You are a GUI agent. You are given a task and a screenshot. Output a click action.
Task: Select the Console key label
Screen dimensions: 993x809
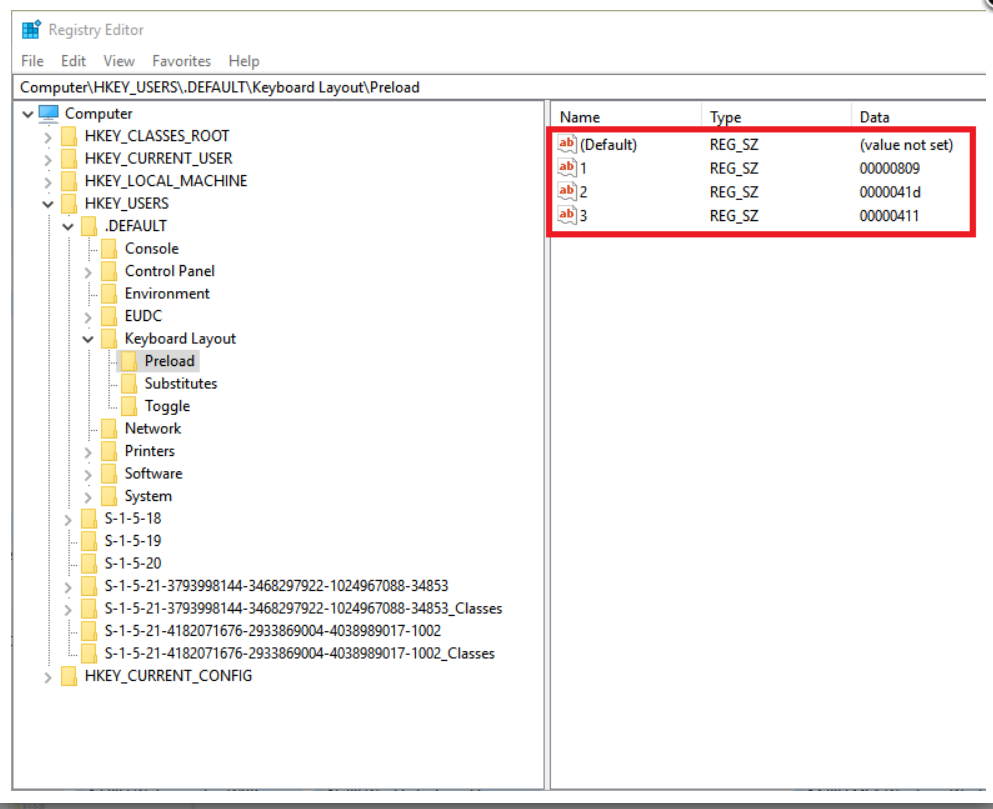click(152, 248)
